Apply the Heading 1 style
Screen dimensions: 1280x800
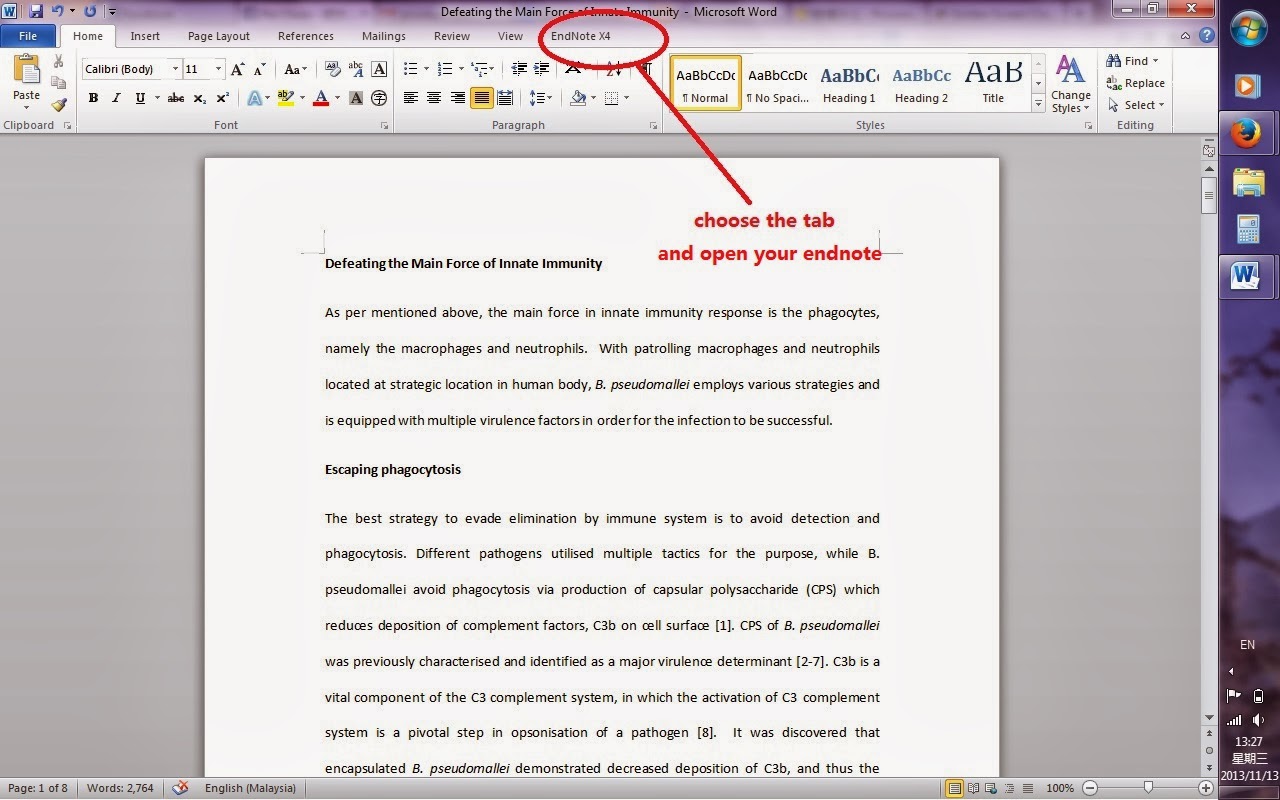849,80
